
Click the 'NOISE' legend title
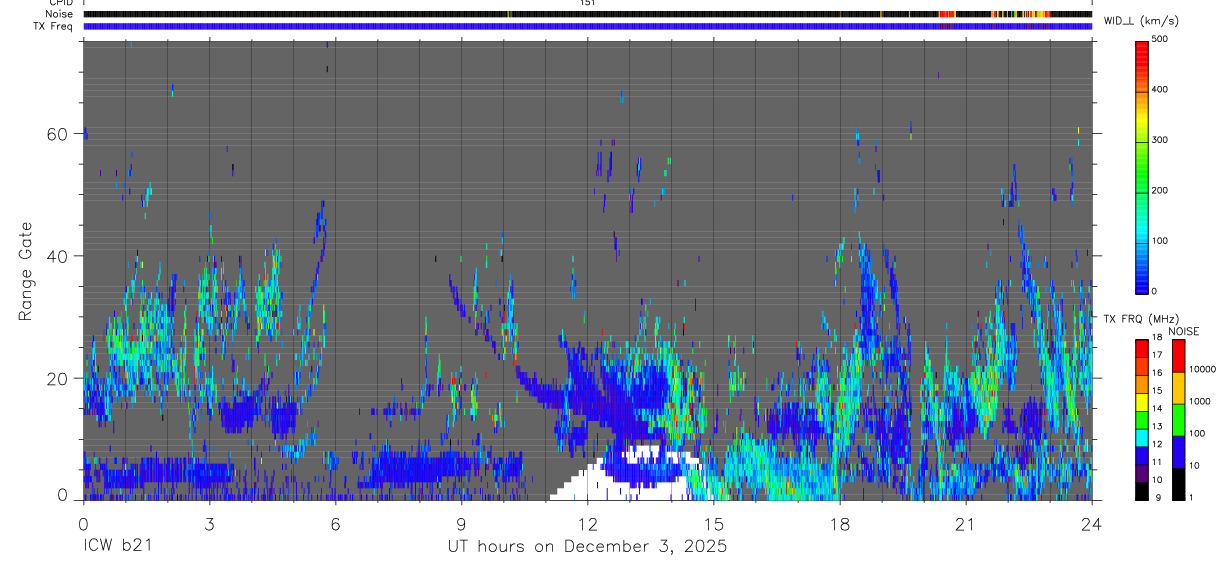coord(1184,331)
